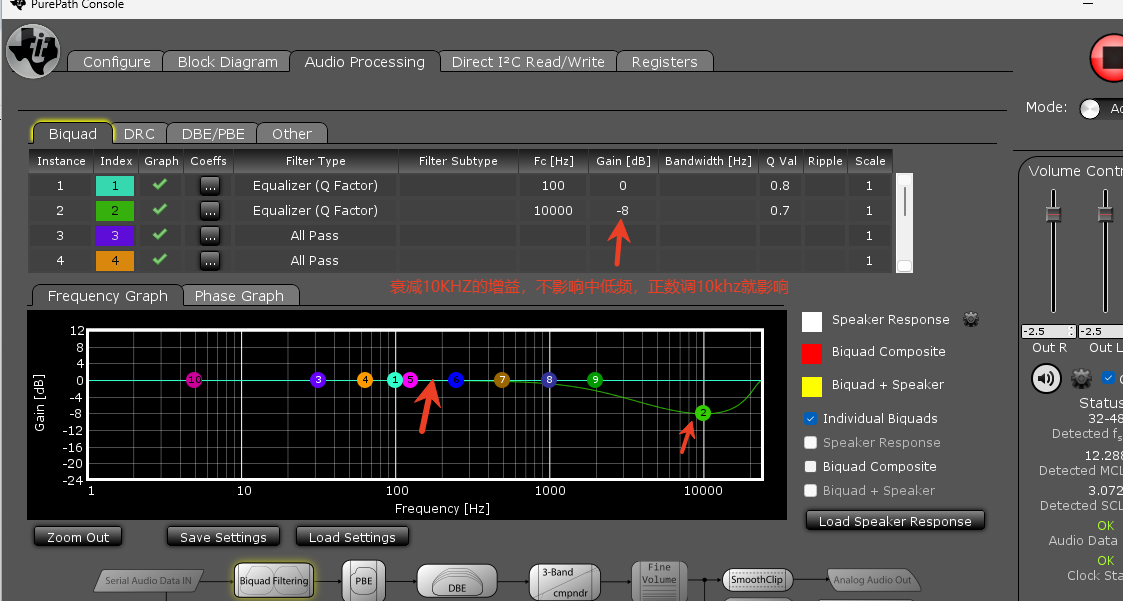Toggle the Mode switch
This screenshot has width=1123, height=601.
tap(1090, 109)
